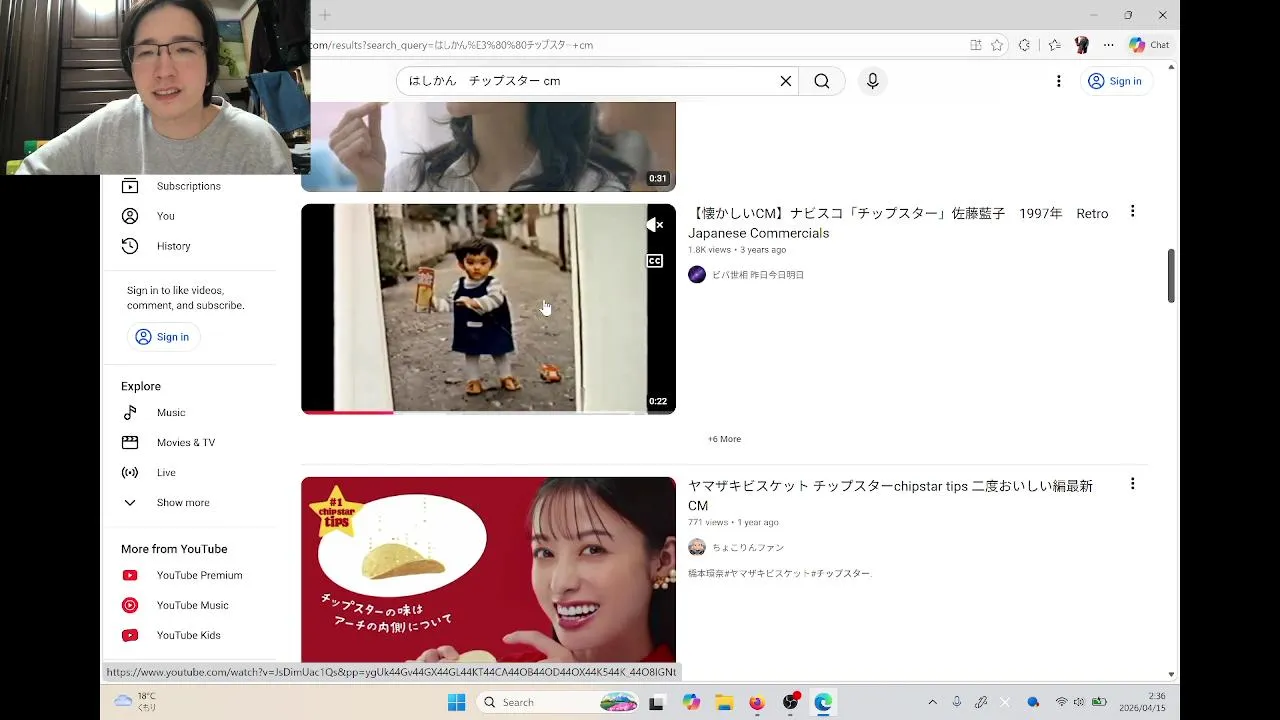Click the Sign in button in sidebar

point(163,337)
